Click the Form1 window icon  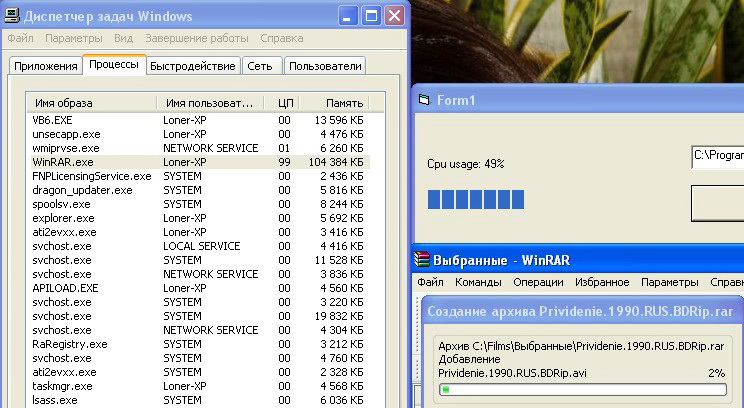[x=424, y=100]
